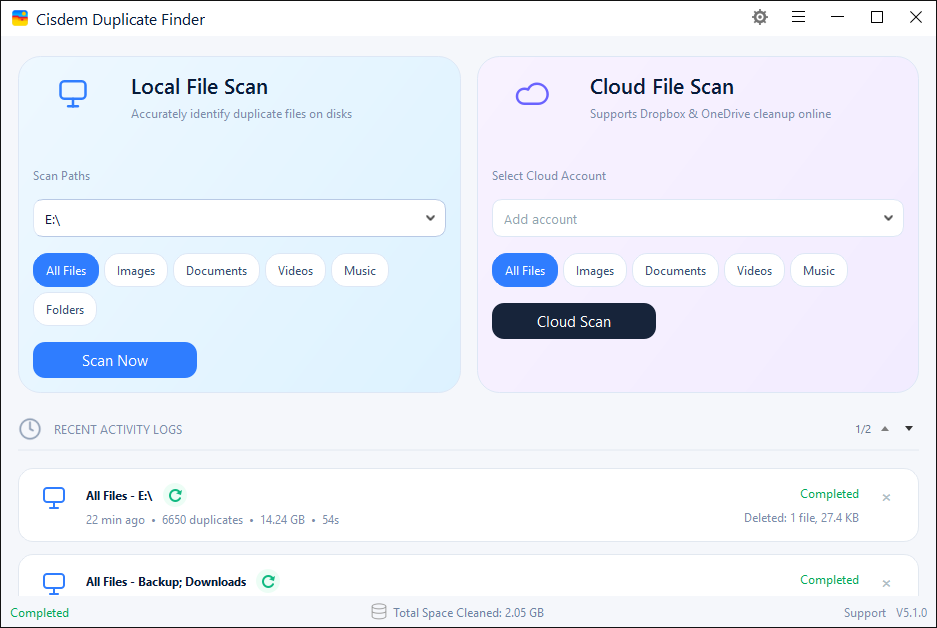
Task: Click the Cloud File Scan cloud icon
Action: (x=532, y=94)
